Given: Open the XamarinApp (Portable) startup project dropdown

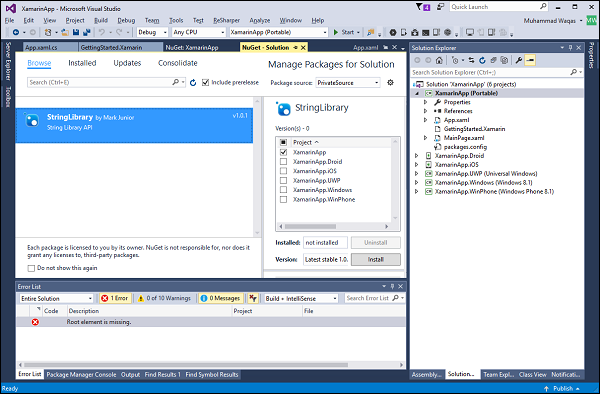Looking at the screenshot, I should (x=279, y=32).
